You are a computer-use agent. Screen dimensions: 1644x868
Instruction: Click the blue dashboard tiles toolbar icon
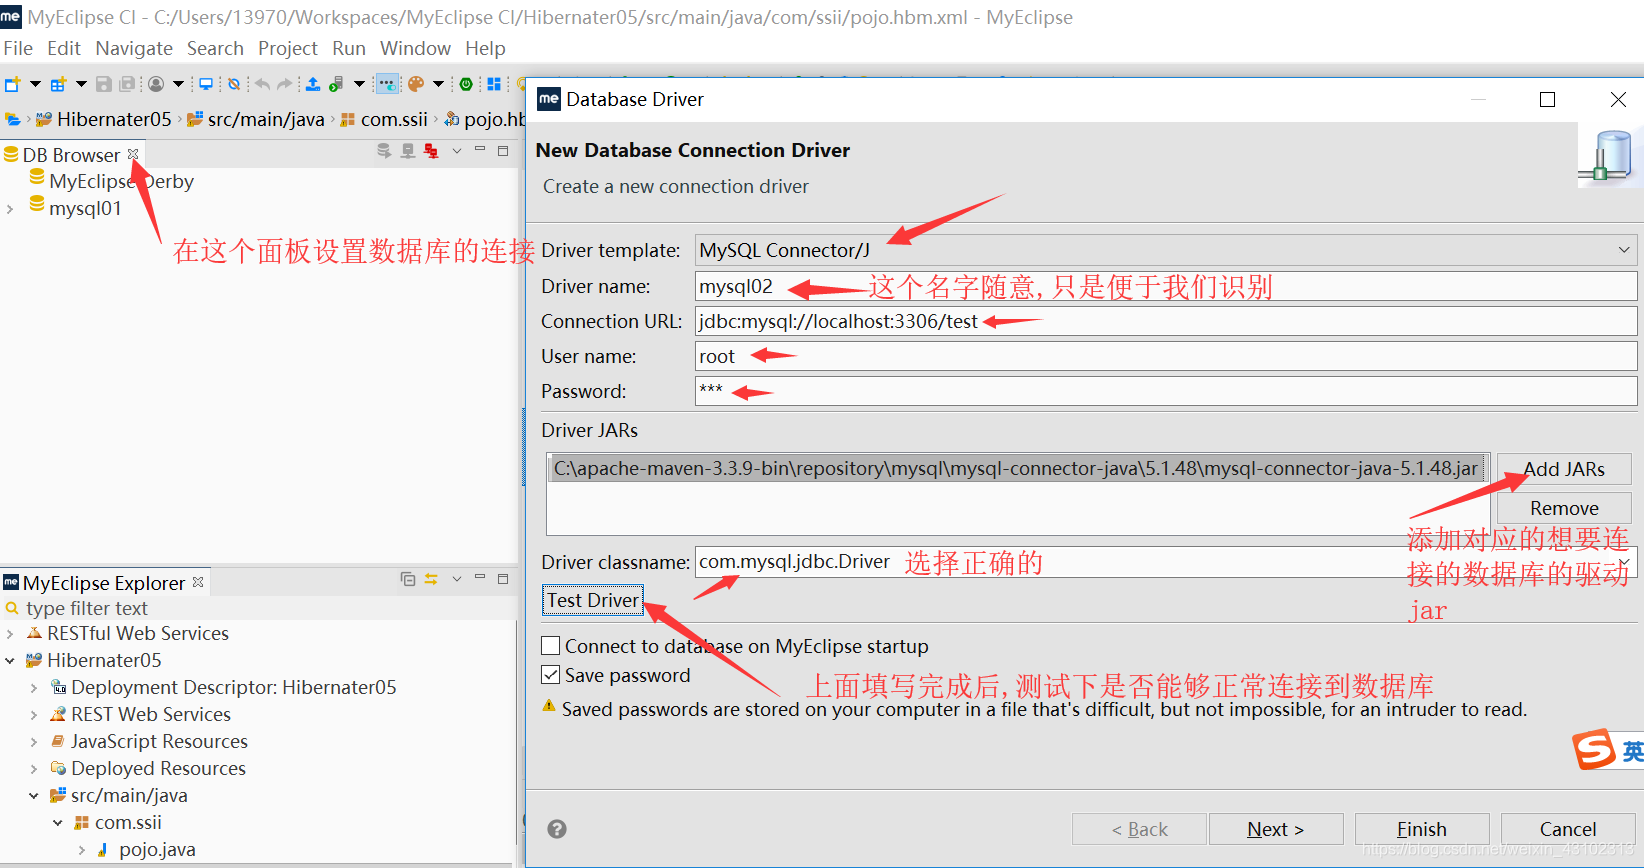(494, 85)
